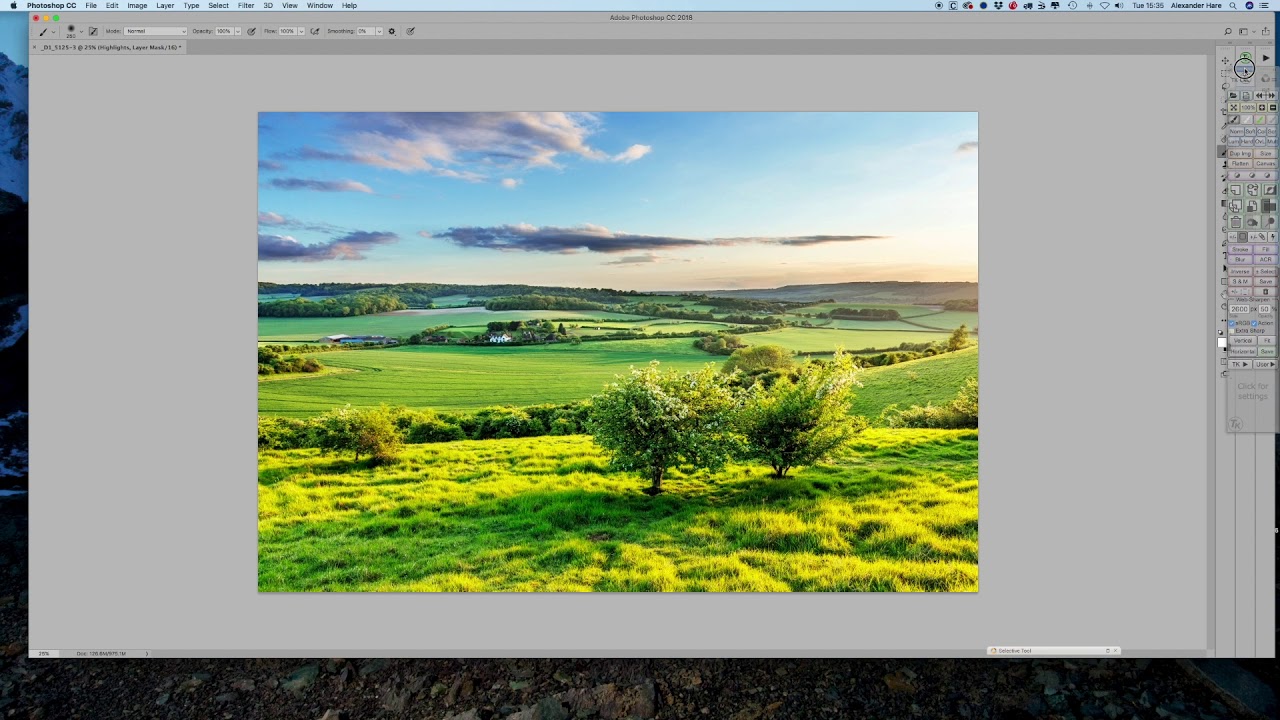Screen dimensions: 1280x720
Task: Open macOS Spotlight search icon
Action: [1234, 6]
